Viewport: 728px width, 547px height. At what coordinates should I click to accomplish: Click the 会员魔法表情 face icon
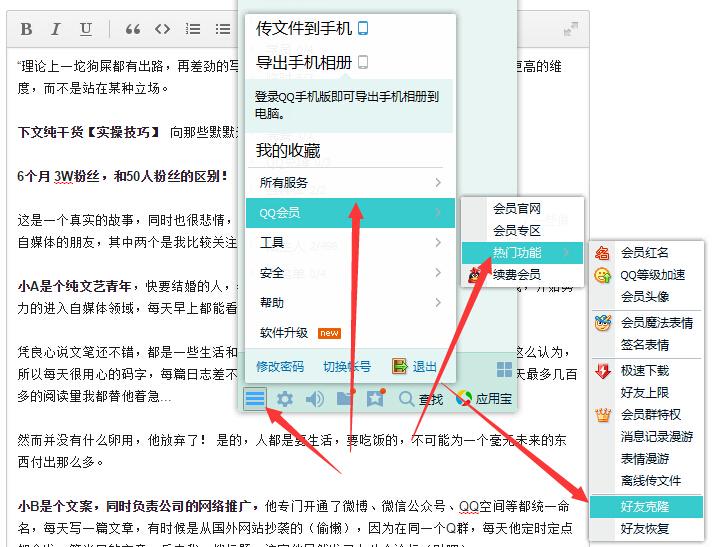click(x=603, y=322)
